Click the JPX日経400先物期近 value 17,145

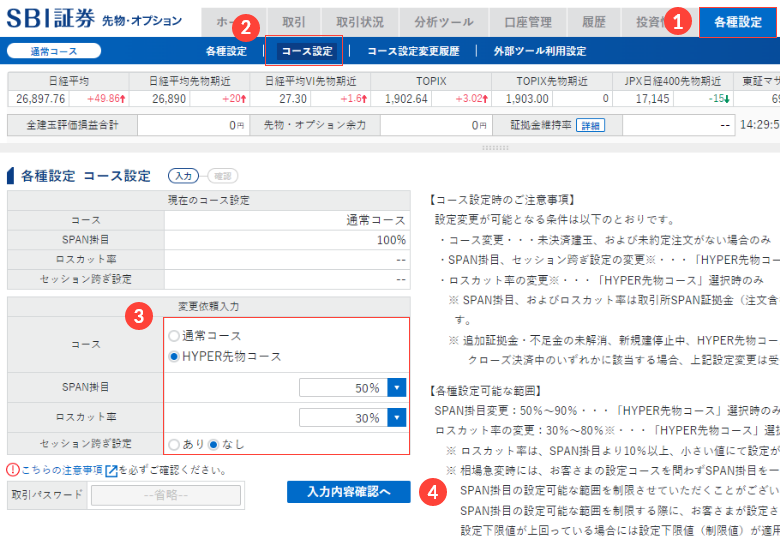(652, 99)
